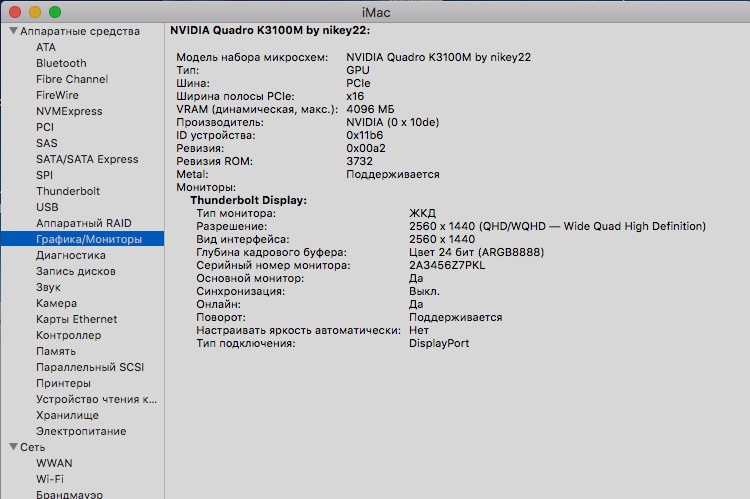Open Карты Ethernet entry
The image size is (750, 499).
coord(77,319)
